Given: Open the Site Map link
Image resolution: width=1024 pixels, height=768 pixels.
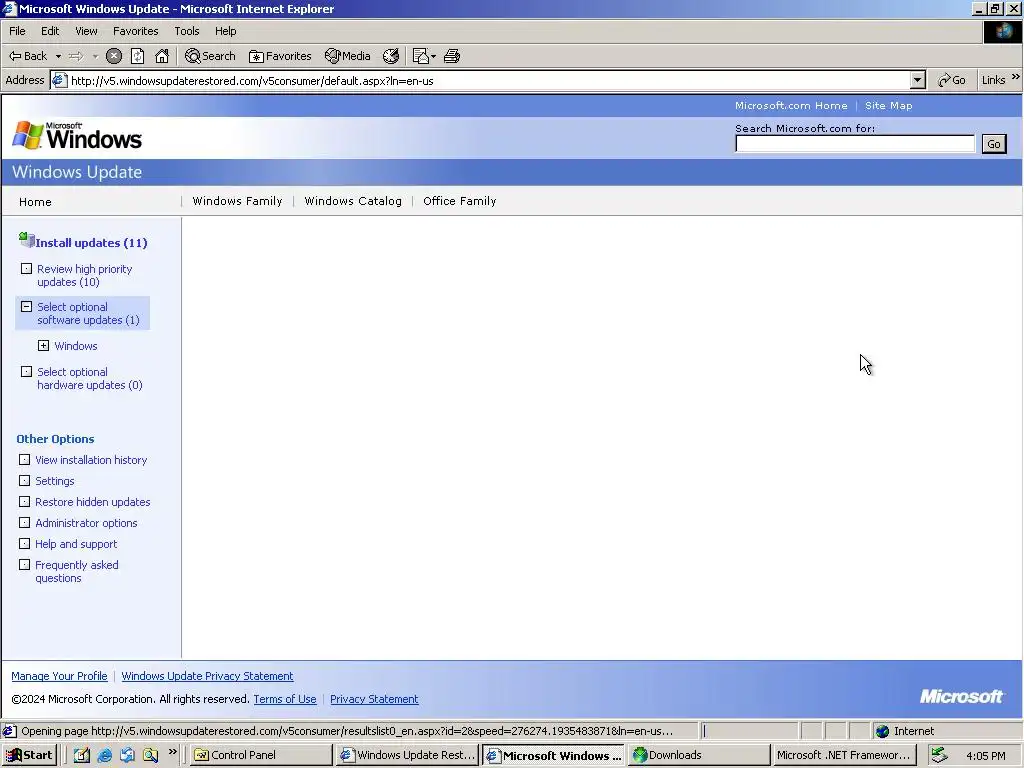Looking at the screenshot, I should pyautogui.click(x=888, y=106).
